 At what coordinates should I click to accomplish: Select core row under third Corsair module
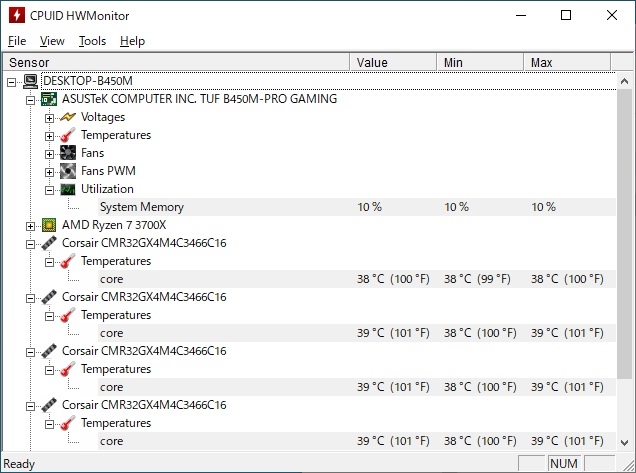point(357,387)
